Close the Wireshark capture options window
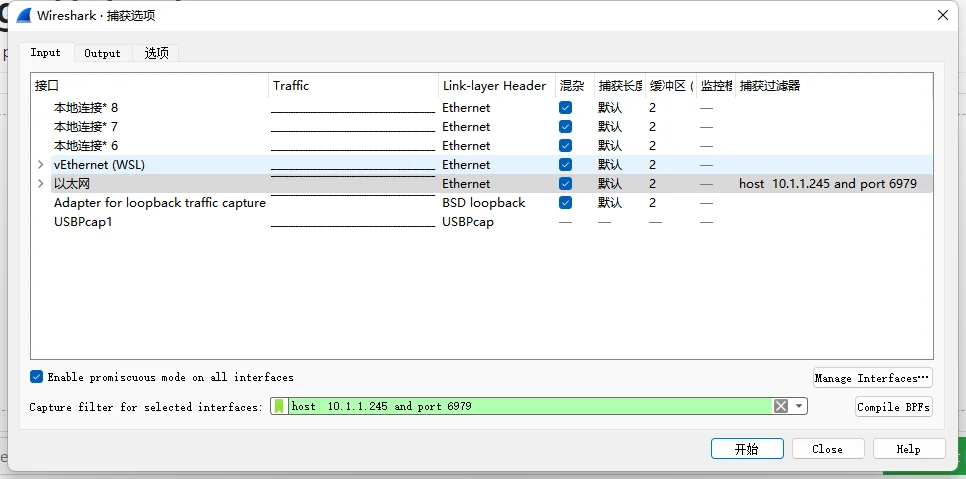This screenshot has height=479, width=966. [943, 16]
